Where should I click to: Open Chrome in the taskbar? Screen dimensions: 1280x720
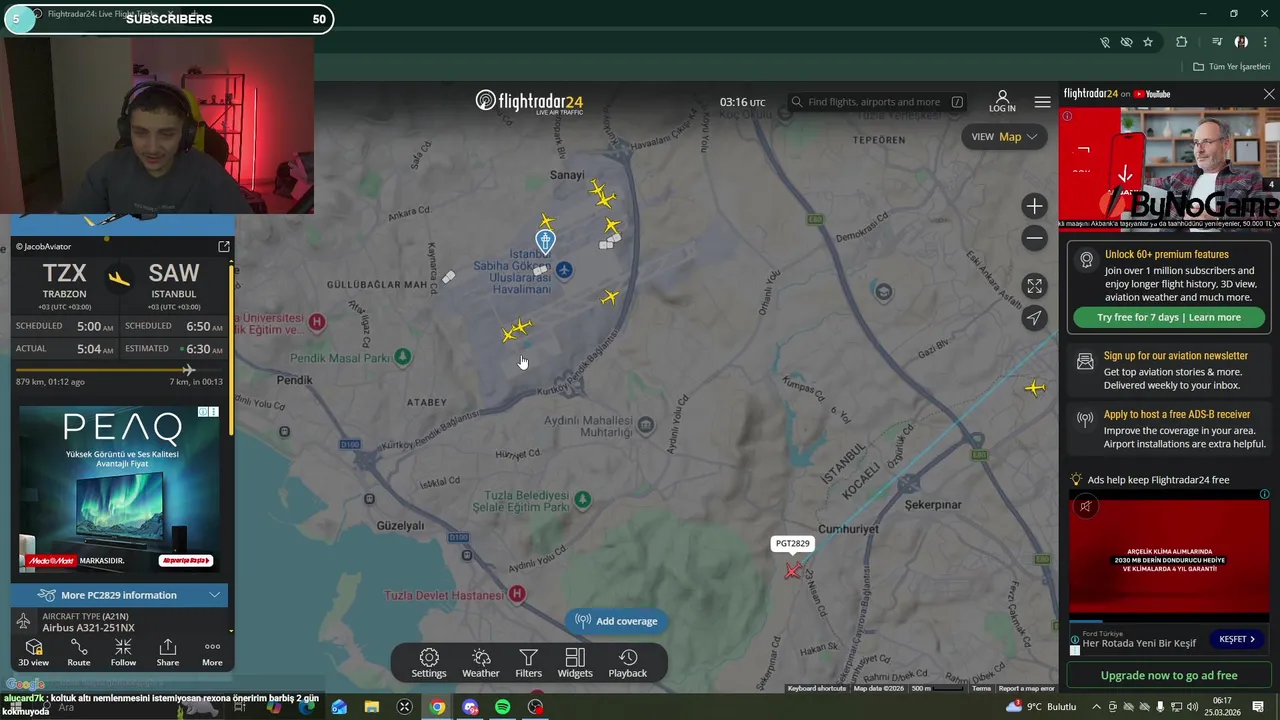tap(437, 707)
